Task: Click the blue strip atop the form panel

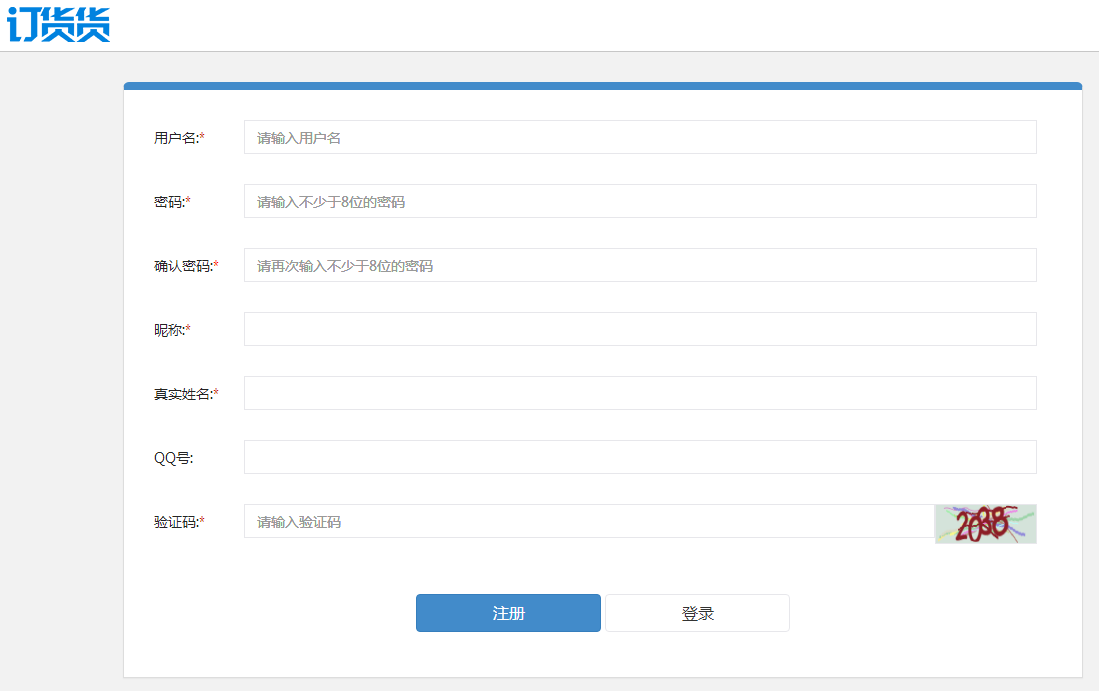Action: point(602,86)
